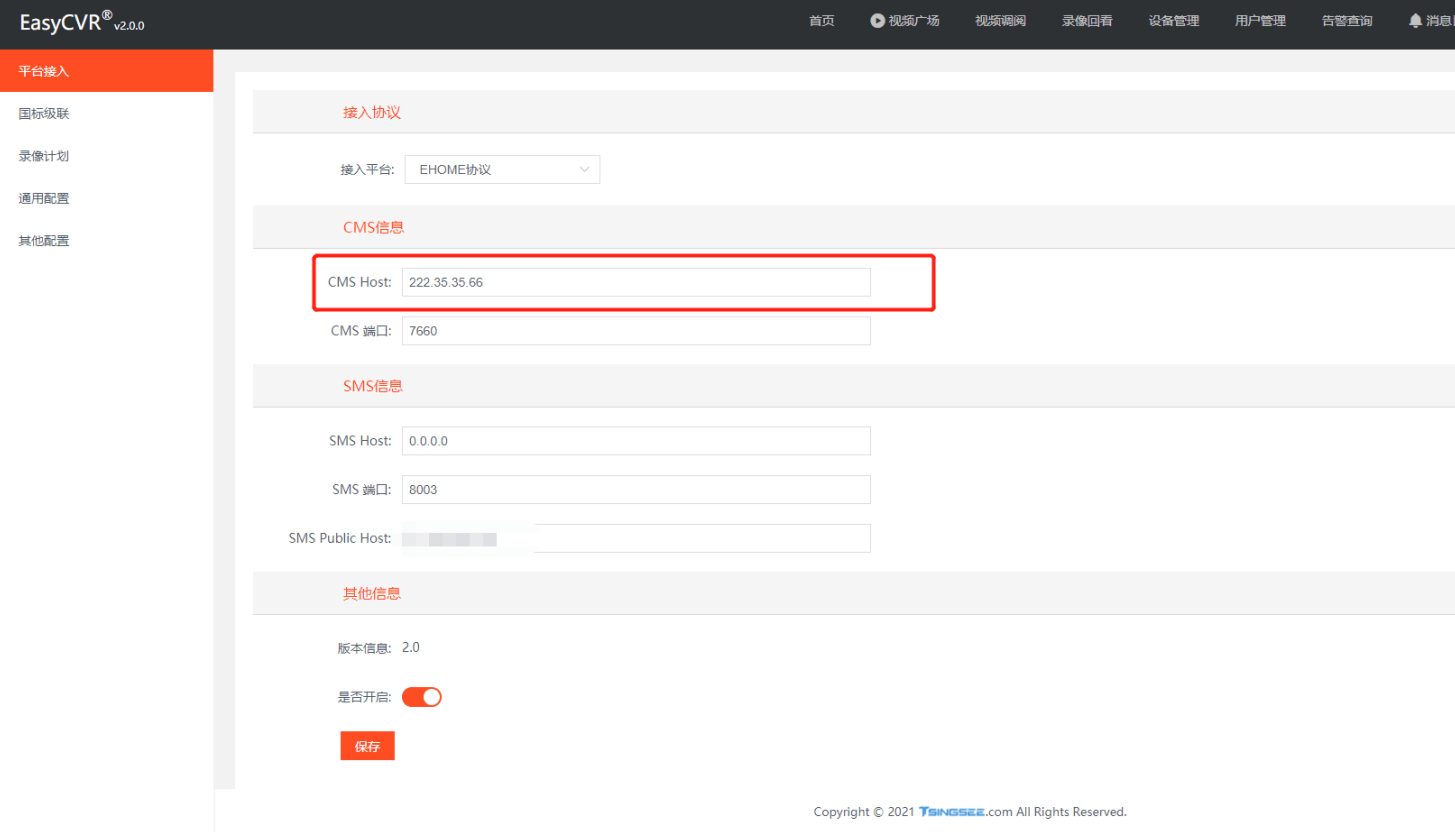Screen dimensions: 1455x832
Task: Go to 录像计划 in sidebar
Action: pos(44,156)
